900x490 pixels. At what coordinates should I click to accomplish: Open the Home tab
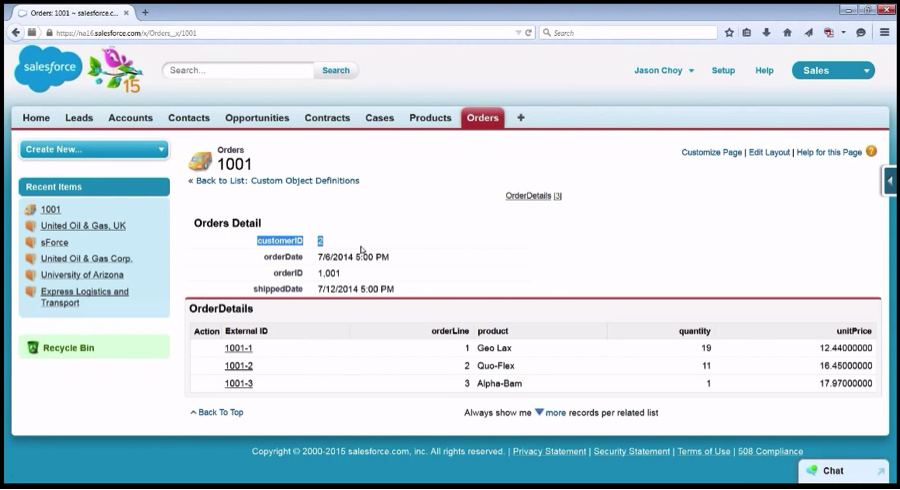[36, 118]
